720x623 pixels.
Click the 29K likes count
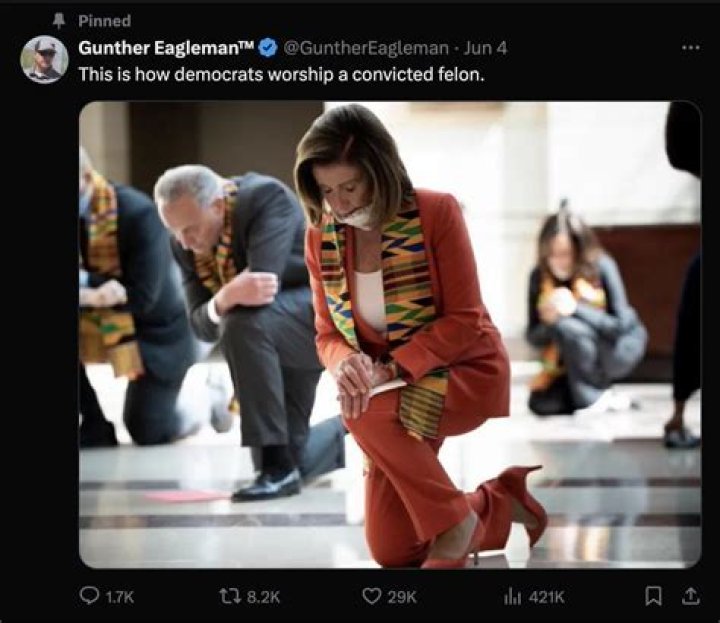(x=401, y=596)
